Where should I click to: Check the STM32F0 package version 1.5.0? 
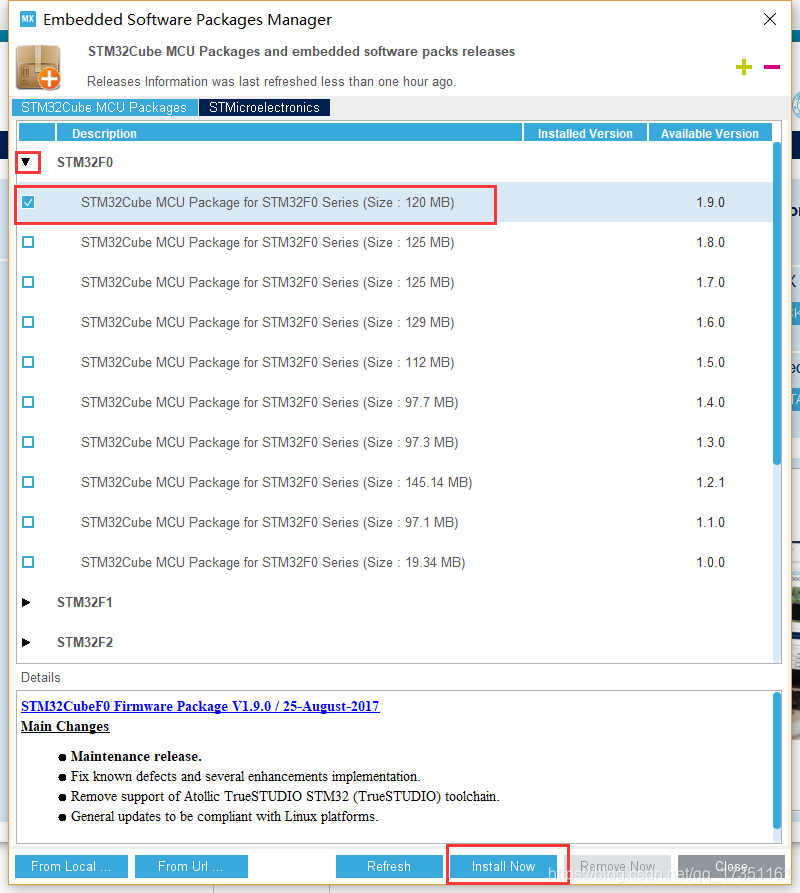point(28,362)
